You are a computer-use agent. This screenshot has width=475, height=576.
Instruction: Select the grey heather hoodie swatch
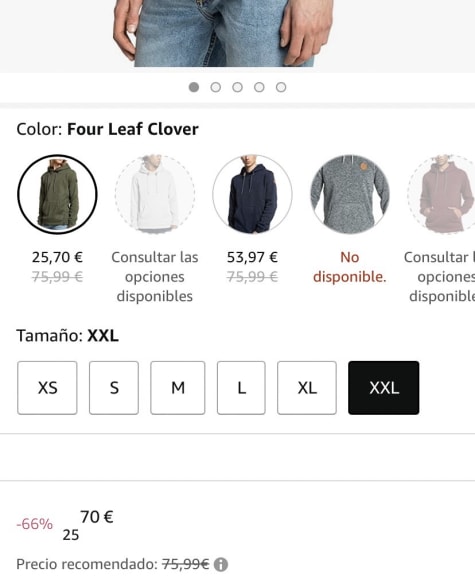[350, 194]
